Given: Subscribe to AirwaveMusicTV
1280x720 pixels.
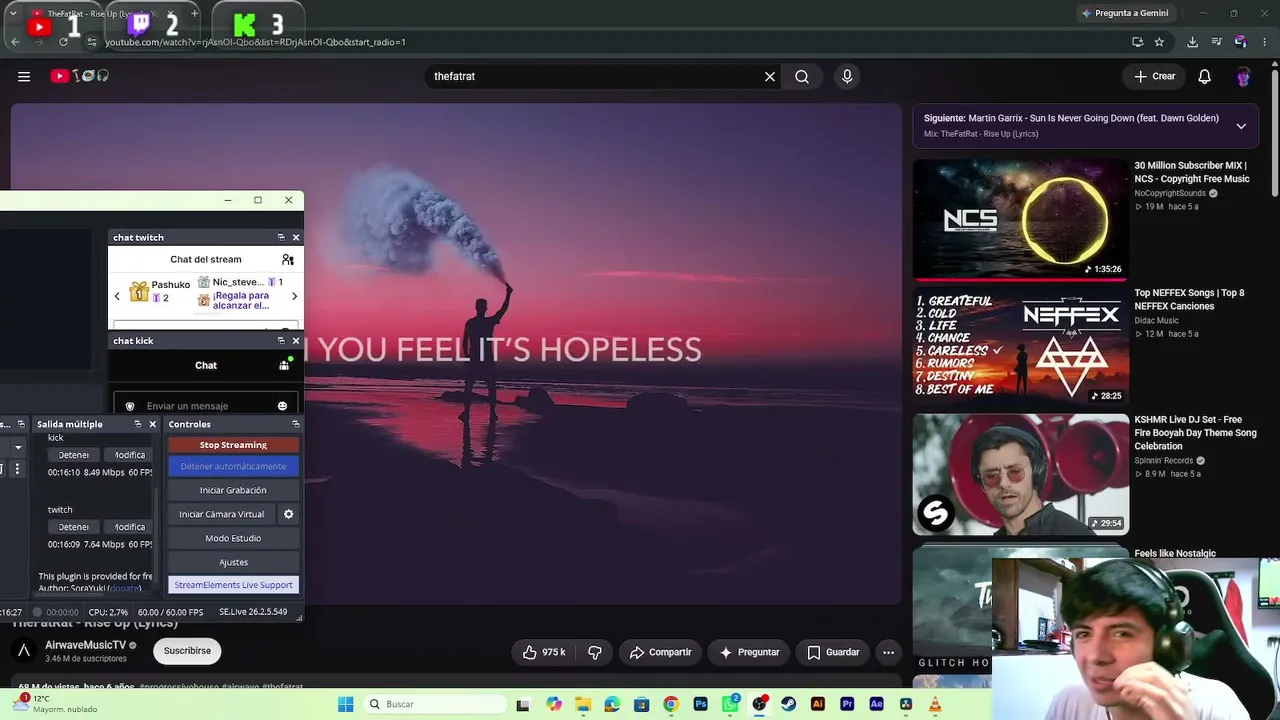Looking at the screenshot, I should pyautogui.click(x=188, y=651).
